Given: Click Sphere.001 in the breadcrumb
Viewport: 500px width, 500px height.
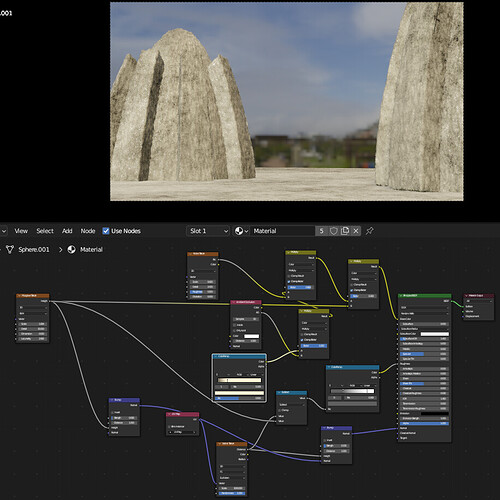Looking at the screenshot, I should (x=34, y=250).
